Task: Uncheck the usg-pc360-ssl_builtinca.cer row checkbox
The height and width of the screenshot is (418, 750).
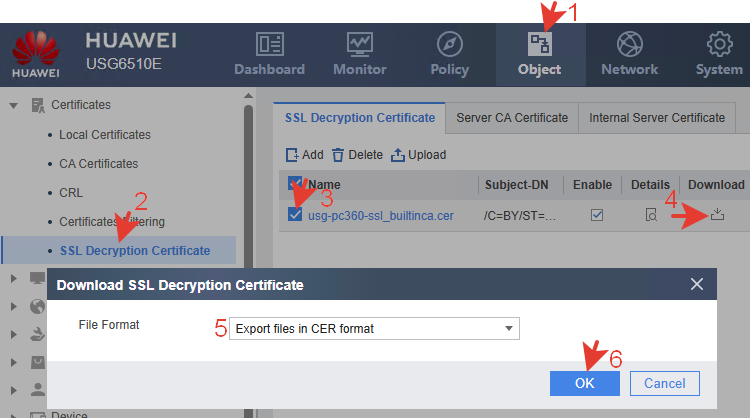Action: (295, 215)
